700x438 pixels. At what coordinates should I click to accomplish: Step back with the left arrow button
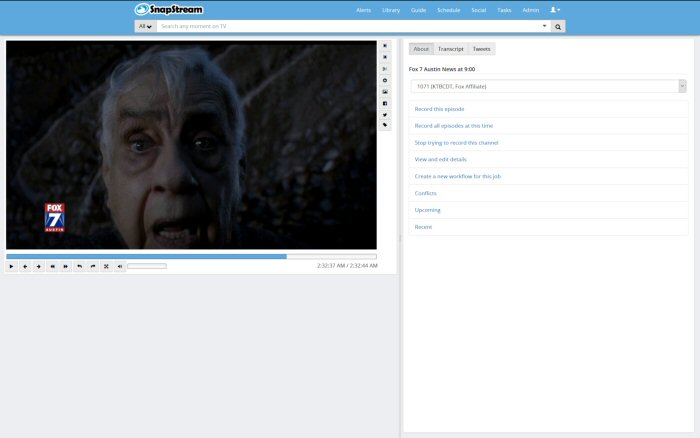(25, 267)
